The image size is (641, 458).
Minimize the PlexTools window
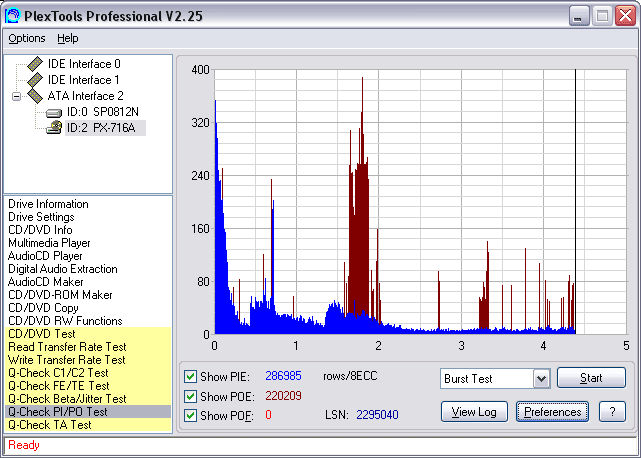pos(579,16)
